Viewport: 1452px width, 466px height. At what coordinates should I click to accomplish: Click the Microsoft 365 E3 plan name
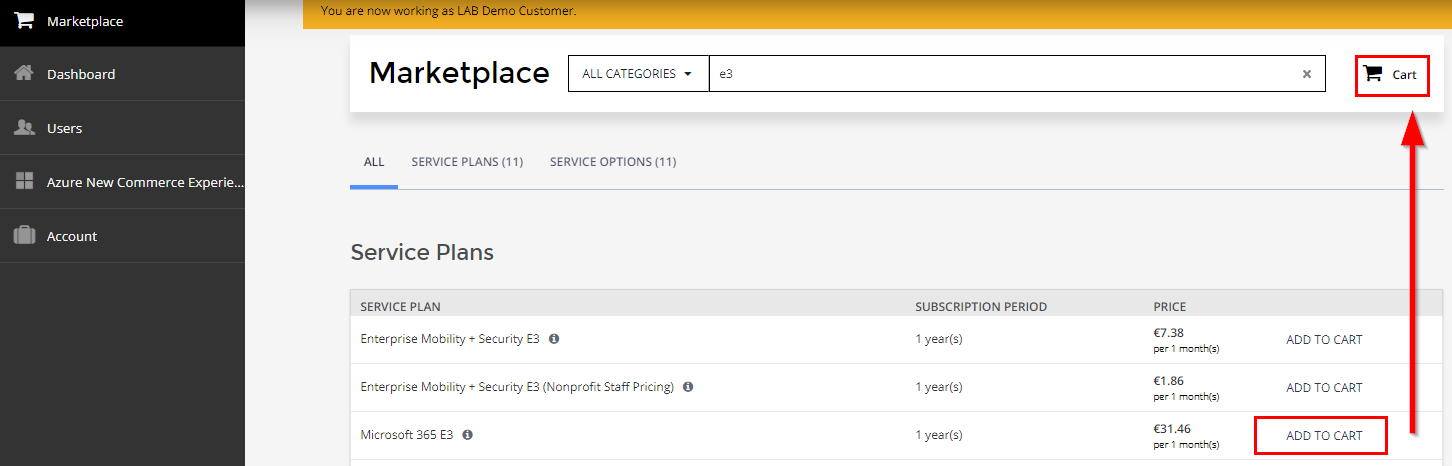coord(407,435)
